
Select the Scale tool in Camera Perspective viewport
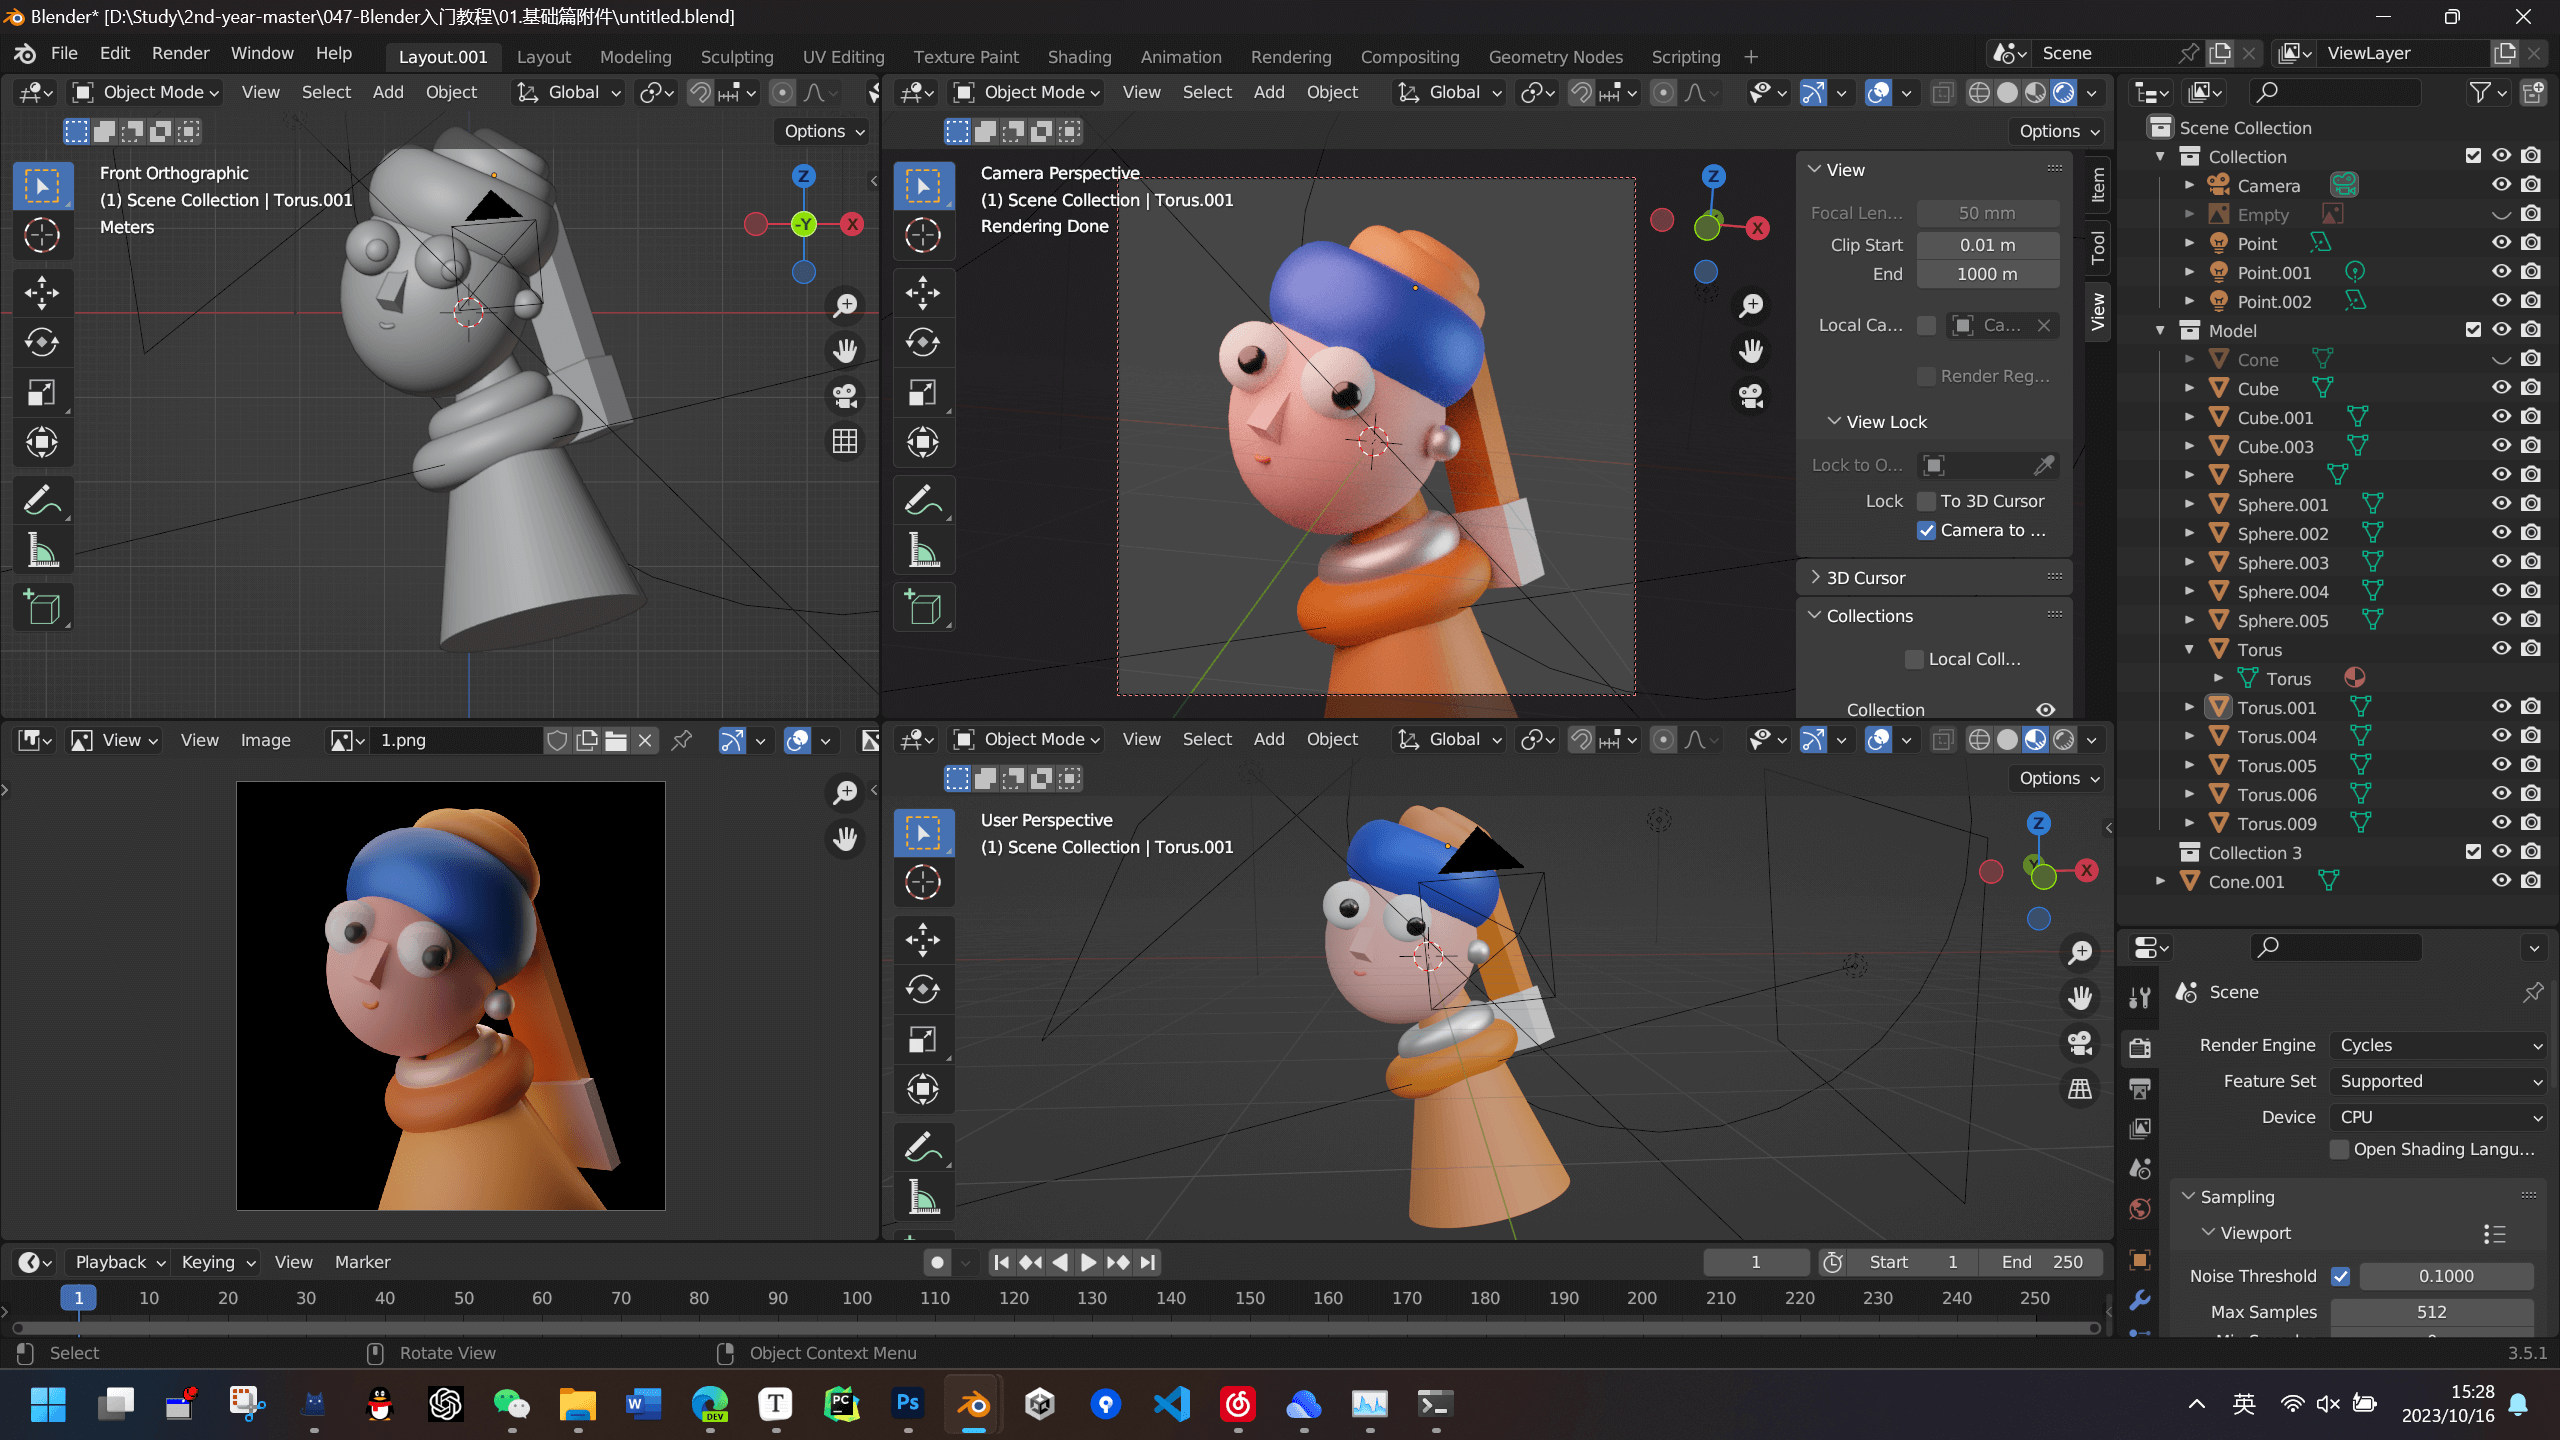(922, 393)
